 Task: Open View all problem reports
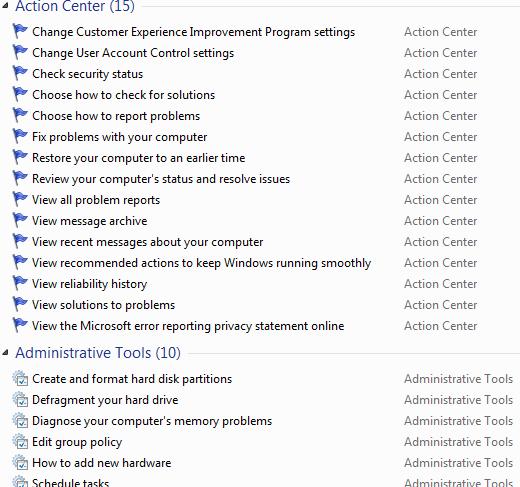tap(96, 200)
